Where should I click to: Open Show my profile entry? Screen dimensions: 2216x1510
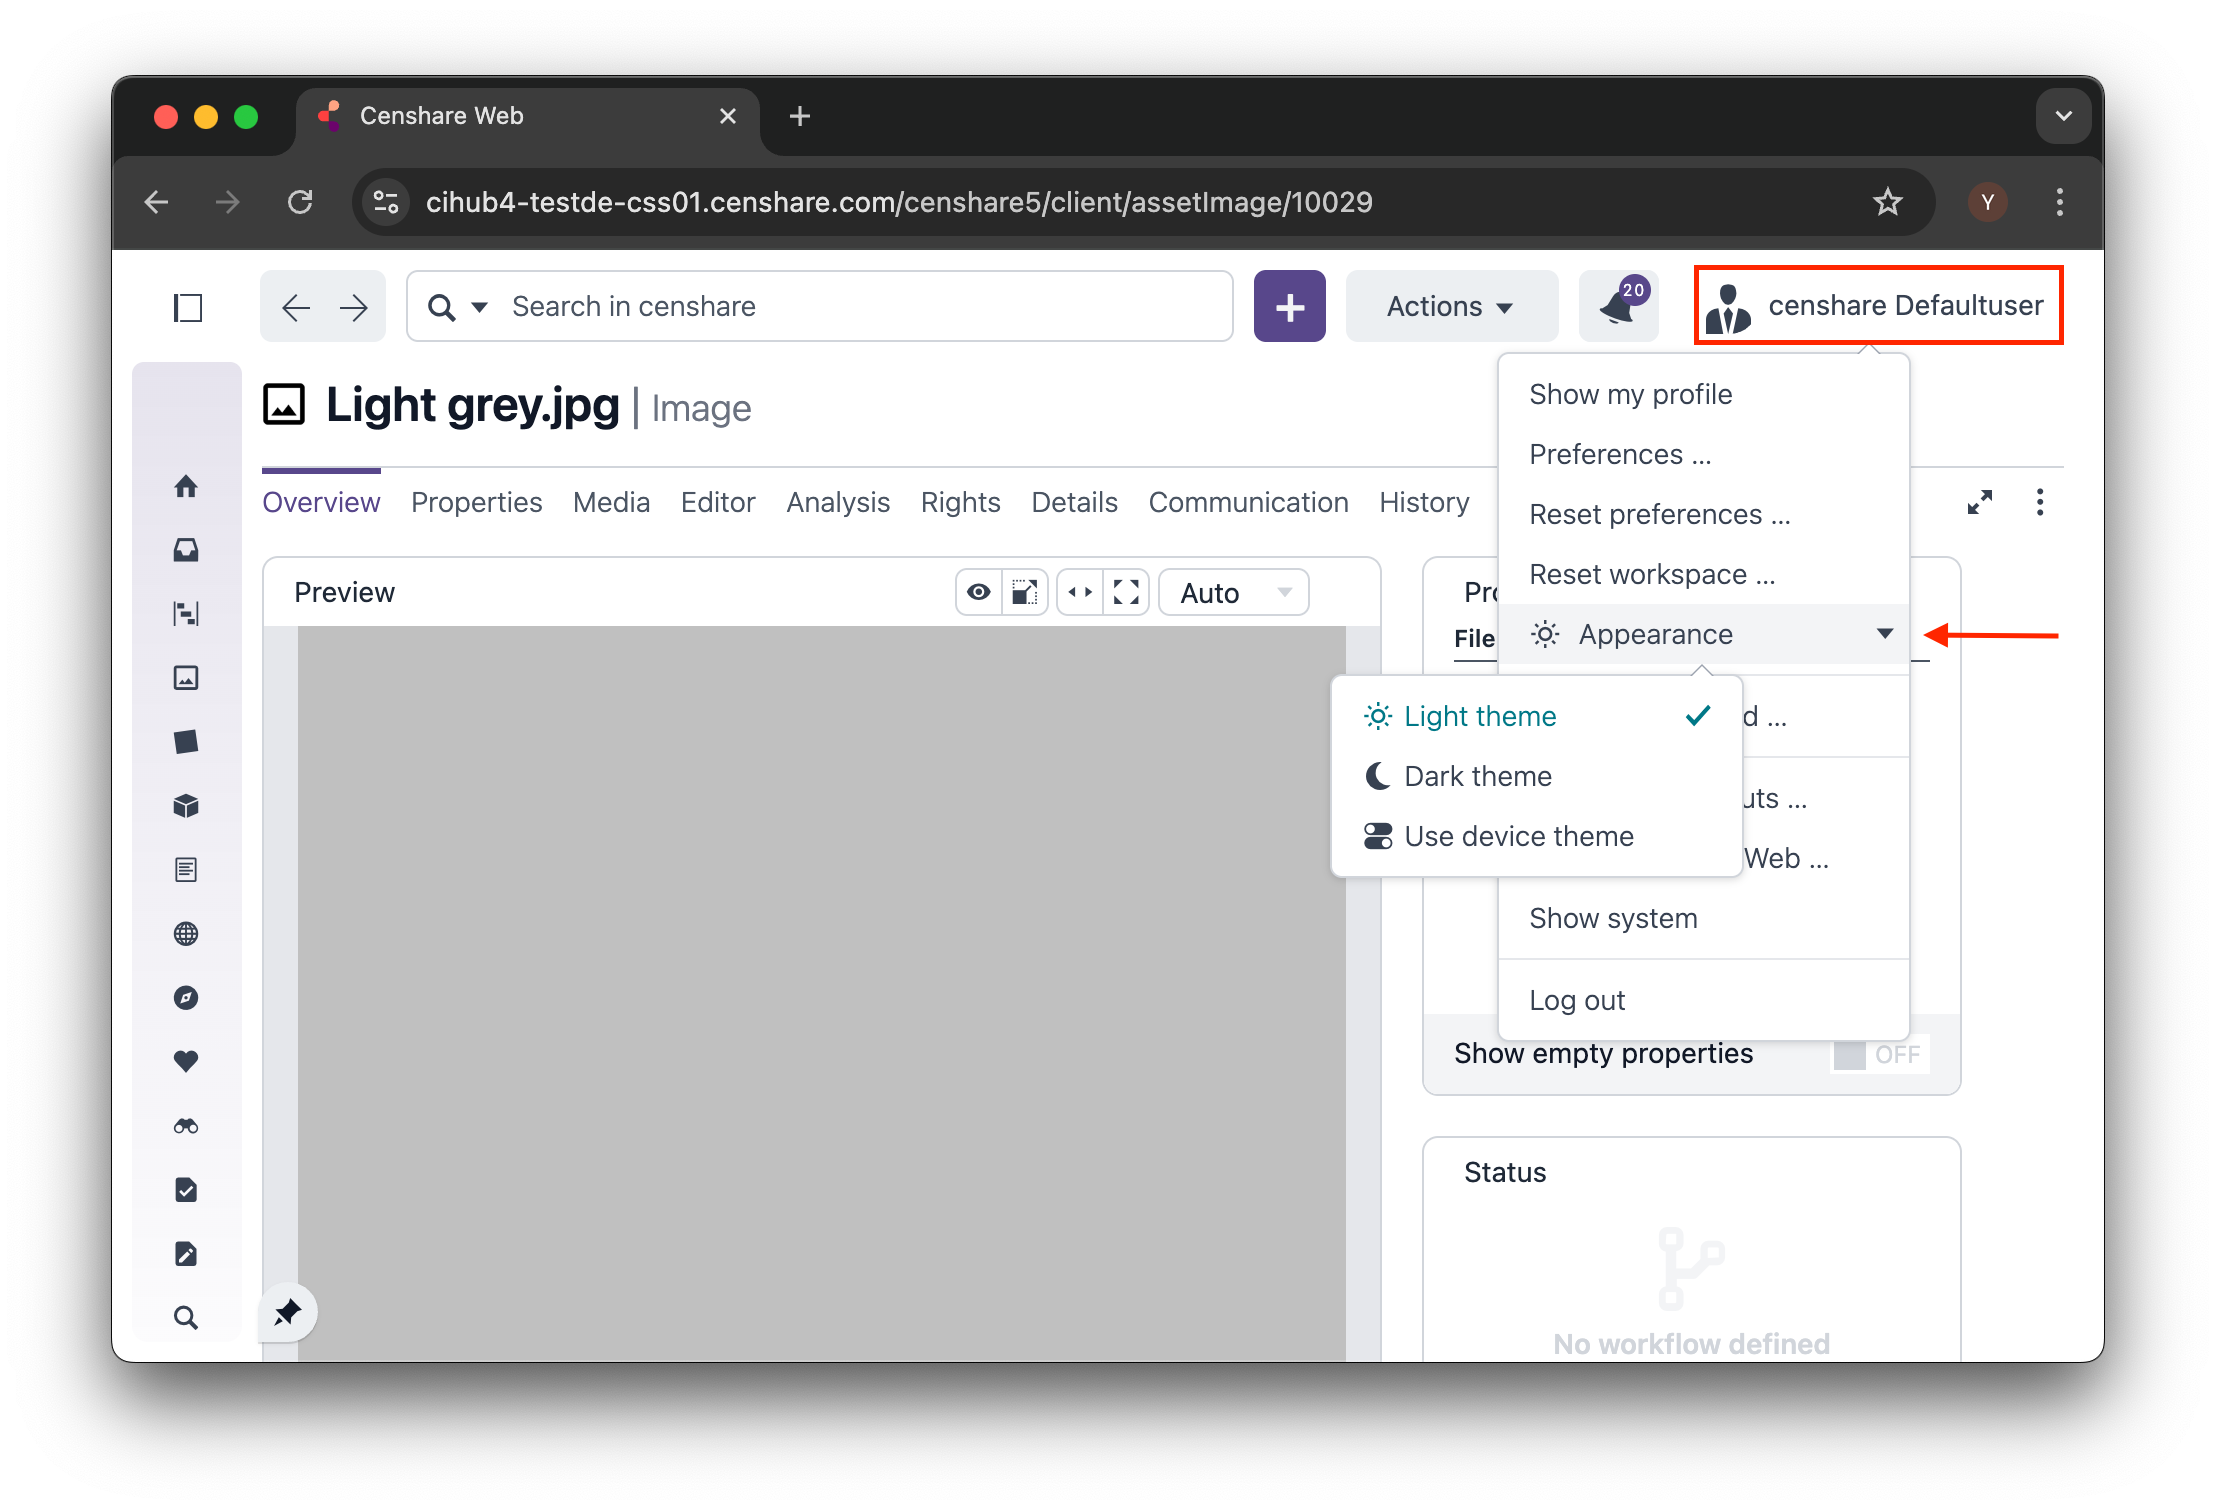click(1630, 394)
